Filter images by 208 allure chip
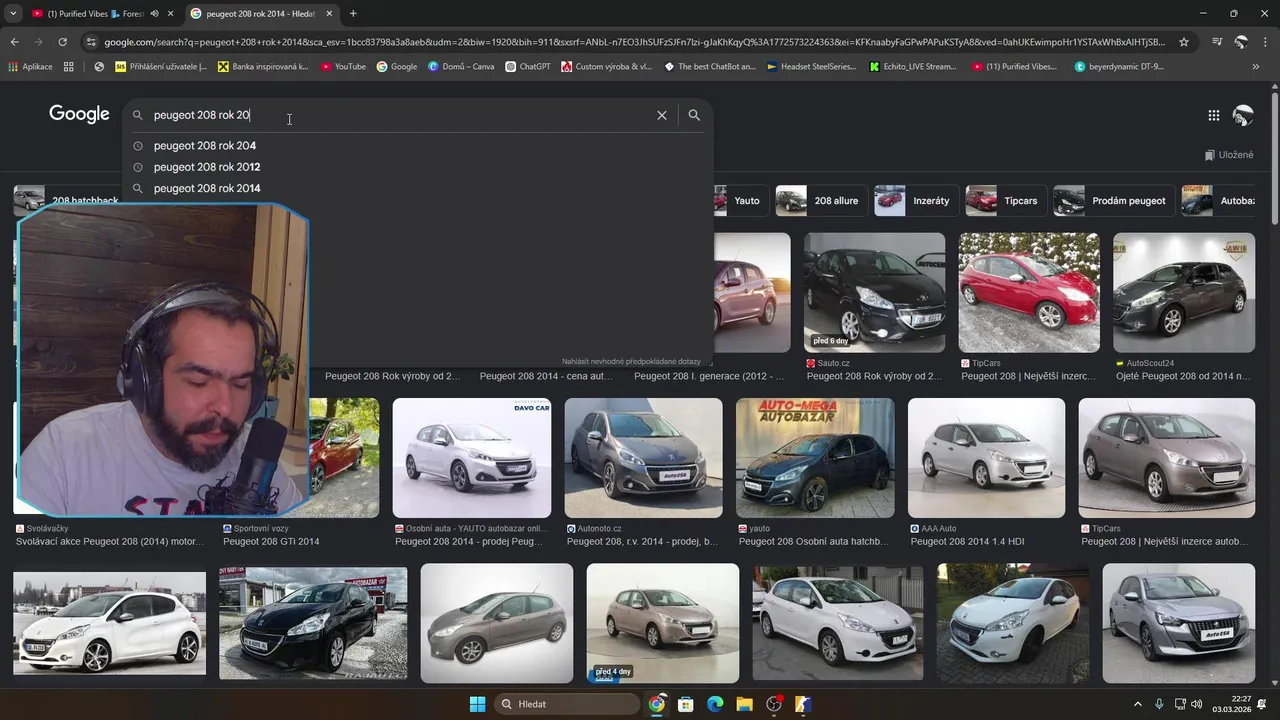The height and width of the screenshot is (720, 1280). (820, 201)
